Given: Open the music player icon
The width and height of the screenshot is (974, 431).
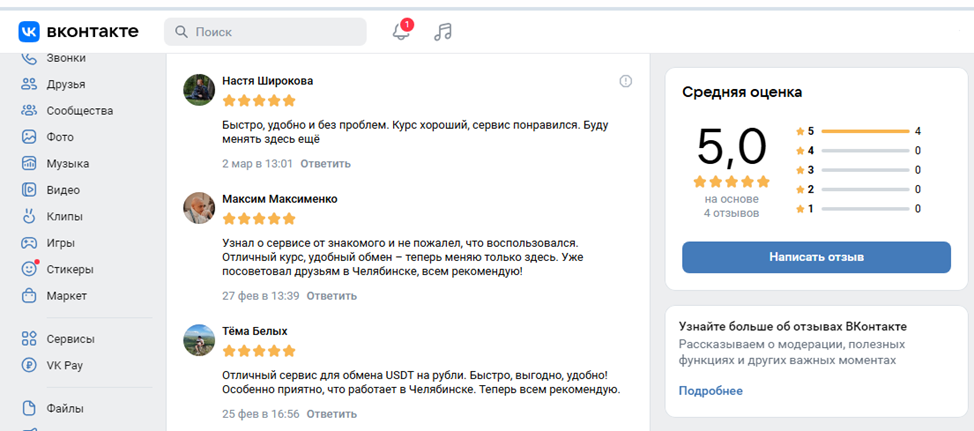Looking at the screenshot, I should 443,32.
